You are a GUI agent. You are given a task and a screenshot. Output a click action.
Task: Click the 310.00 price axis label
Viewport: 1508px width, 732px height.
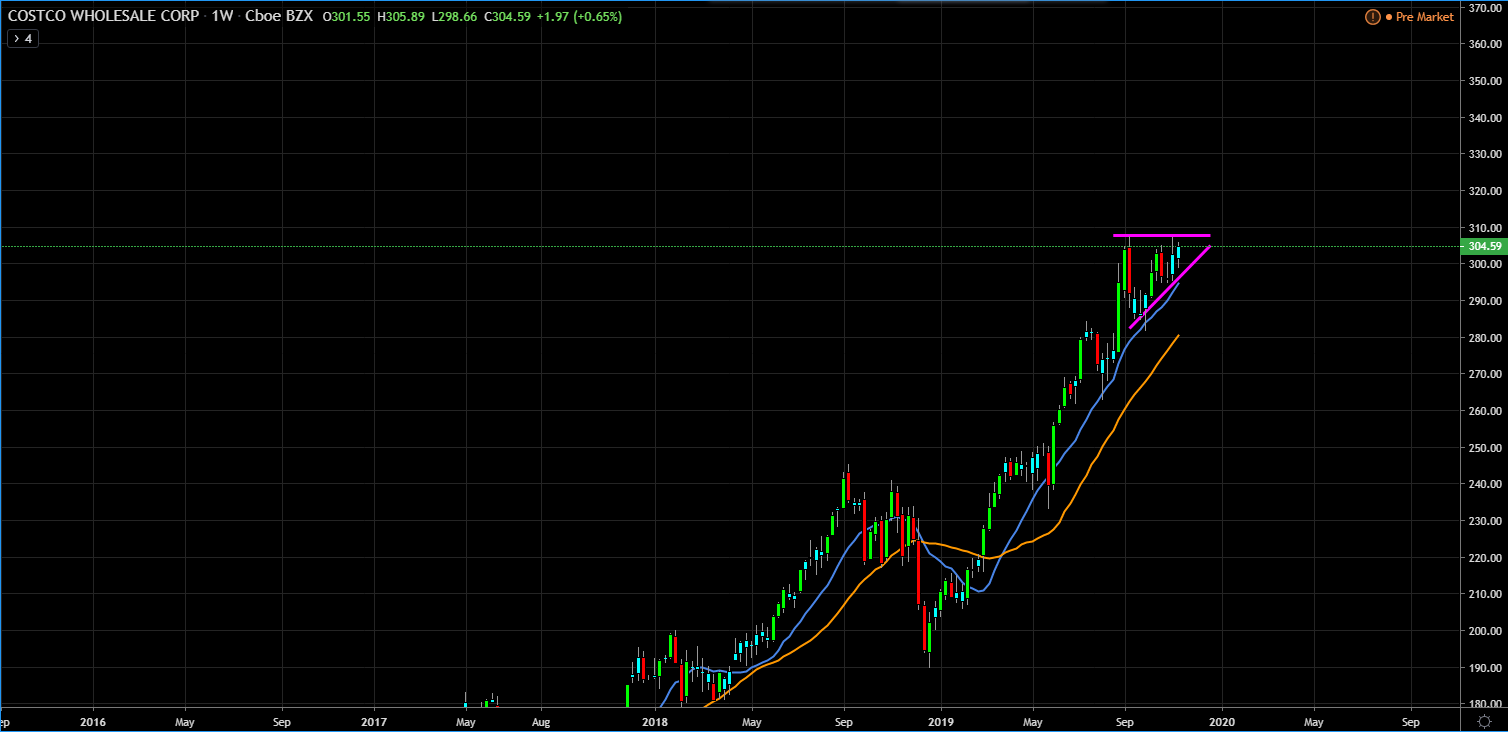coord(1485,228)
